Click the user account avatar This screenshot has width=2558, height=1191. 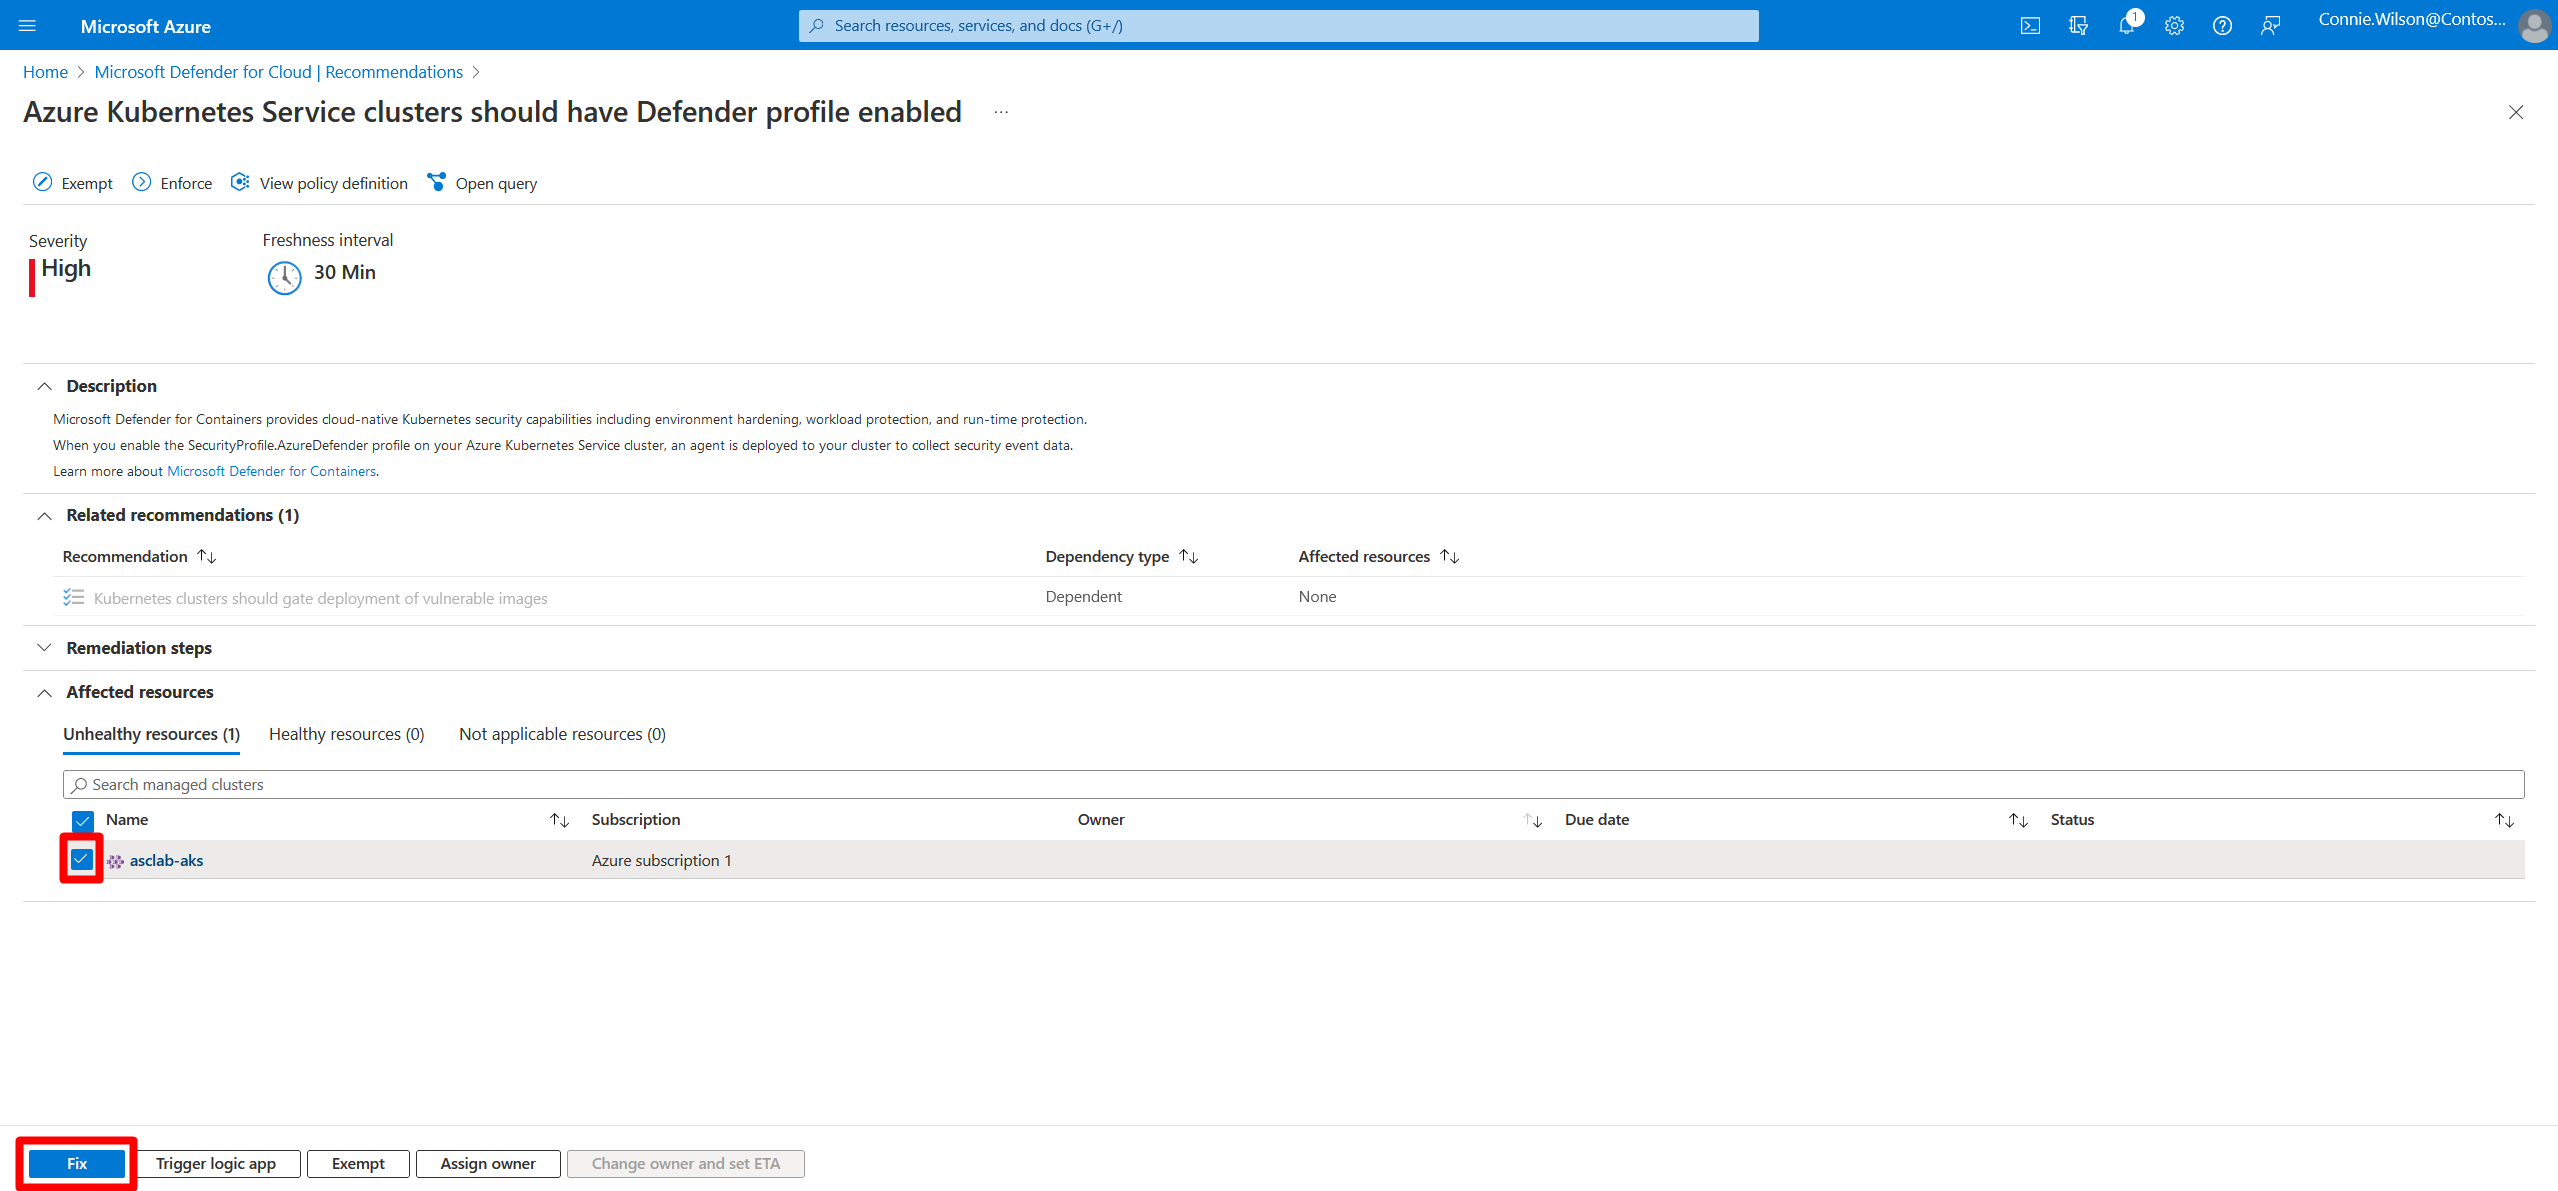pos(2533,26)
